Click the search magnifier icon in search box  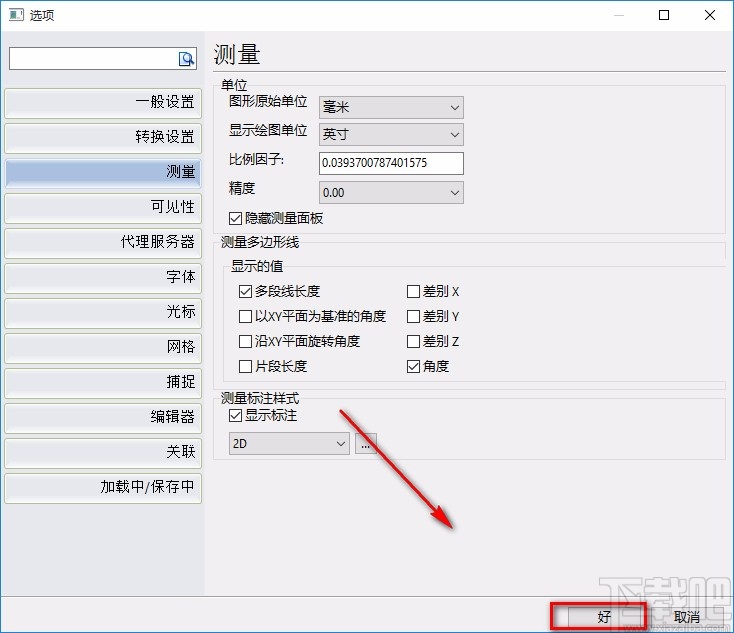tap(187, 59)
